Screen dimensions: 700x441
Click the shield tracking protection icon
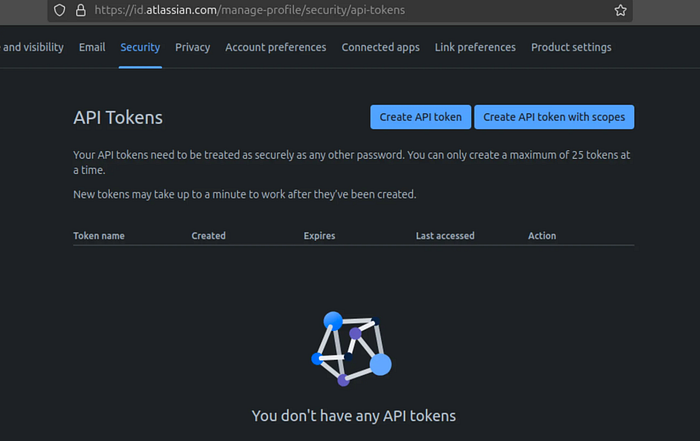tap(59, 10)
